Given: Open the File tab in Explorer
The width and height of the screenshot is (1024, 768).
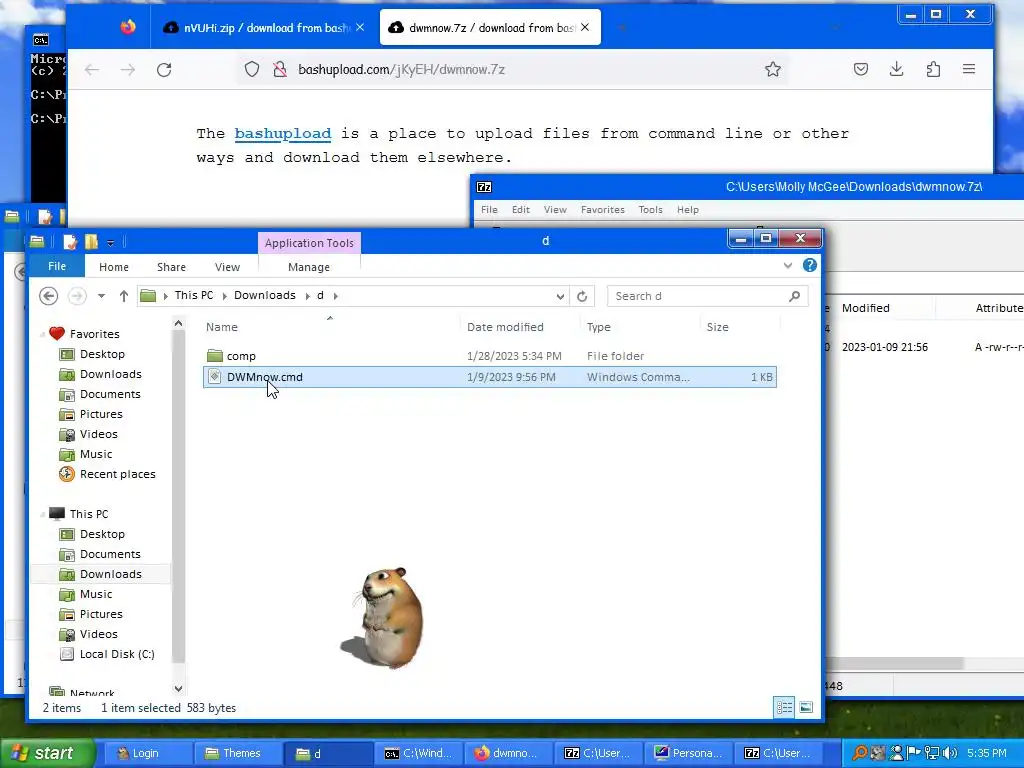Looking at the screenshot, I should point(57,266).
